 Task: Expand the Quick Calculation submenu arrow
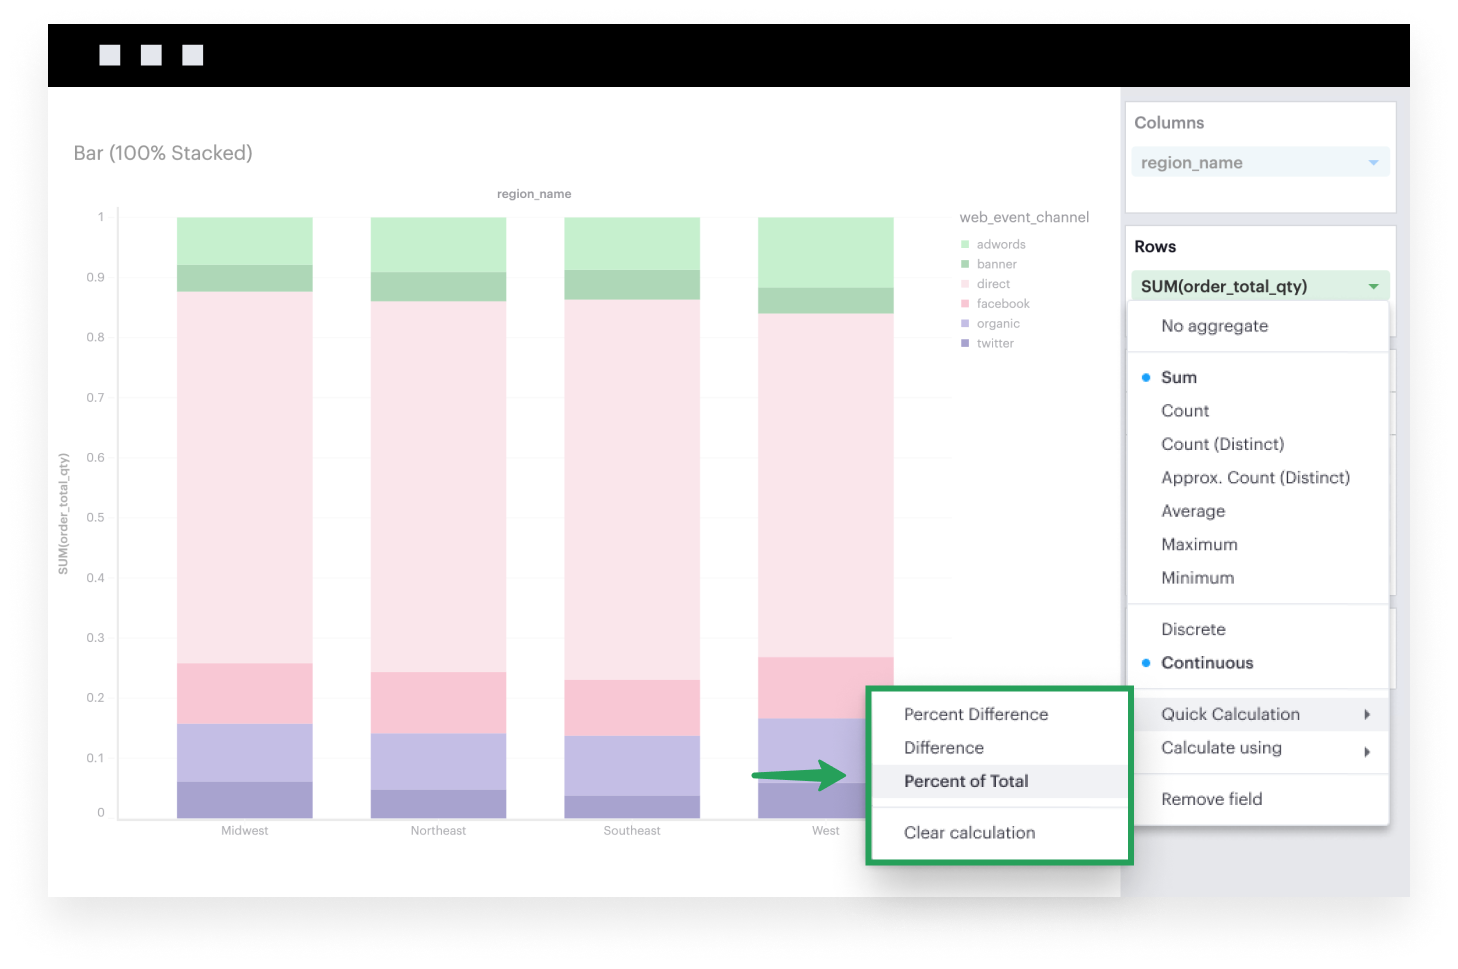point(1367,714)
